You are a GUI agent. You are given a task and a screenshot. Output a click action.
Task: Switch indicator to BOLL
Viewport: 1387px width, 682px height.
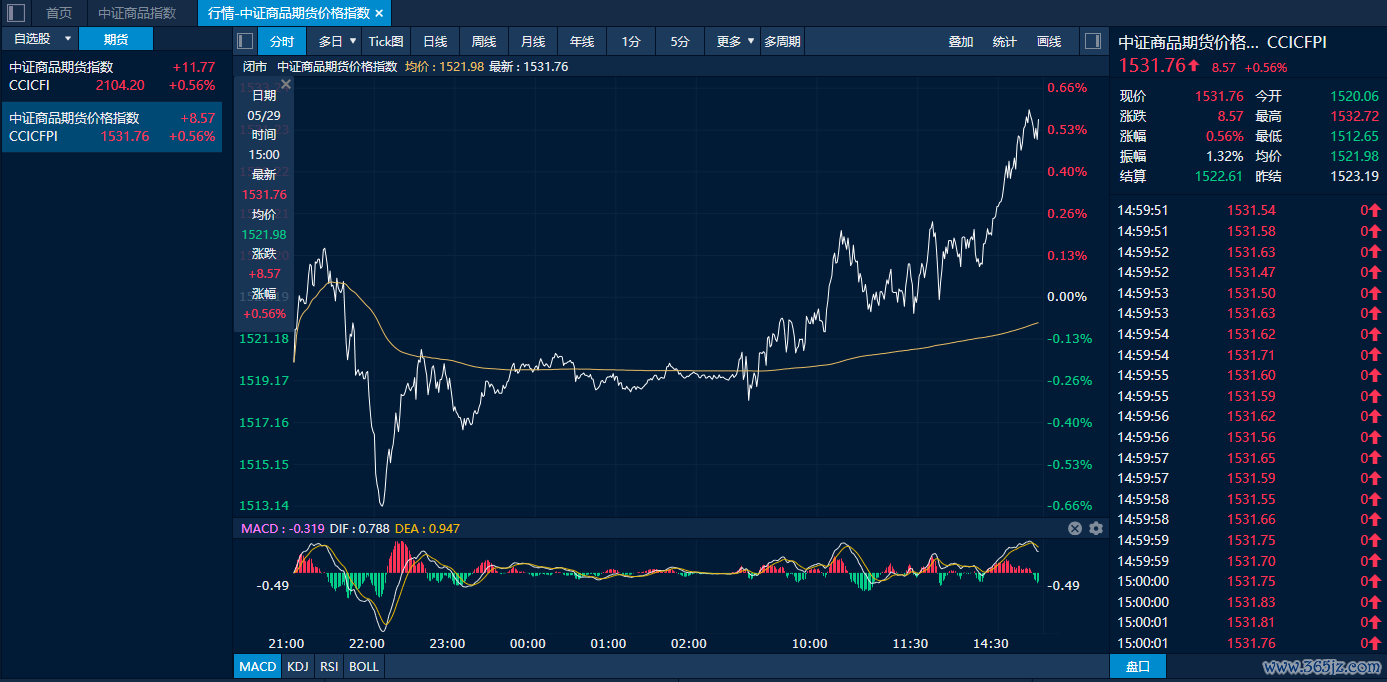[x=364, y=666]
